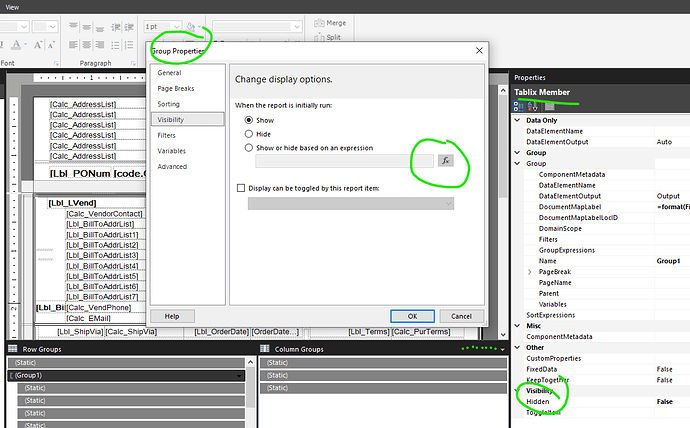Decrease paragraph indent
Image resolution: width=690 pixels, height=428 pixels.
pyautogui.click(x=116, y=27)
